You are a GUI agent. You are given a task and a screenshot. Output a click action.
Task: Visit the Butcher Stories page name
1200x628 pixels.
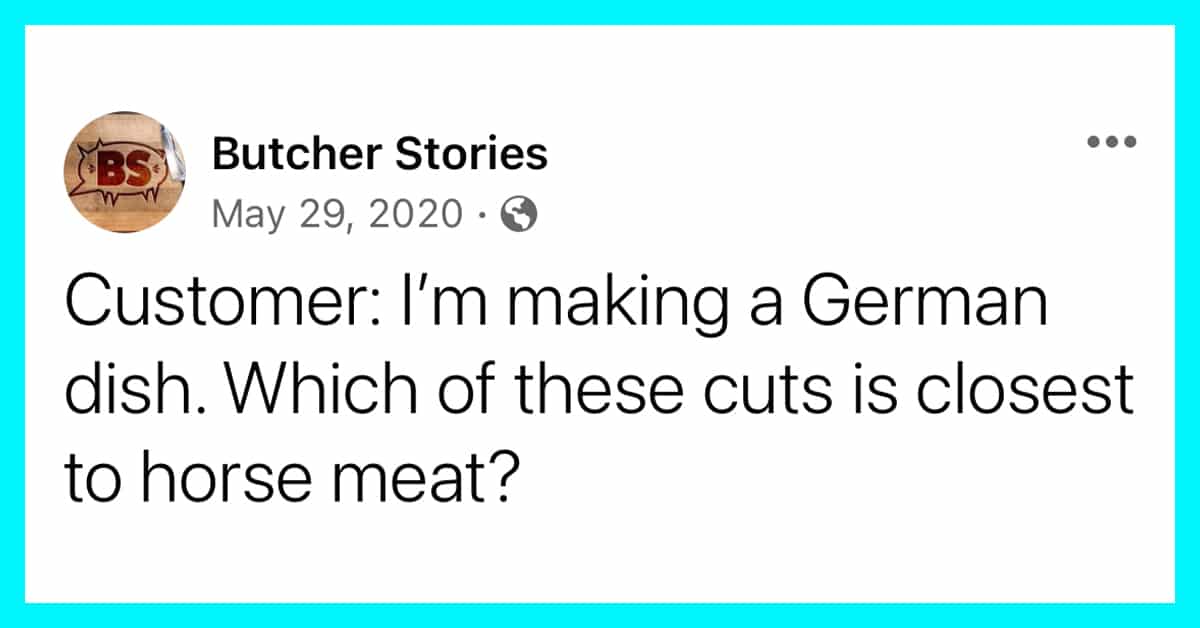click(380, 154)
